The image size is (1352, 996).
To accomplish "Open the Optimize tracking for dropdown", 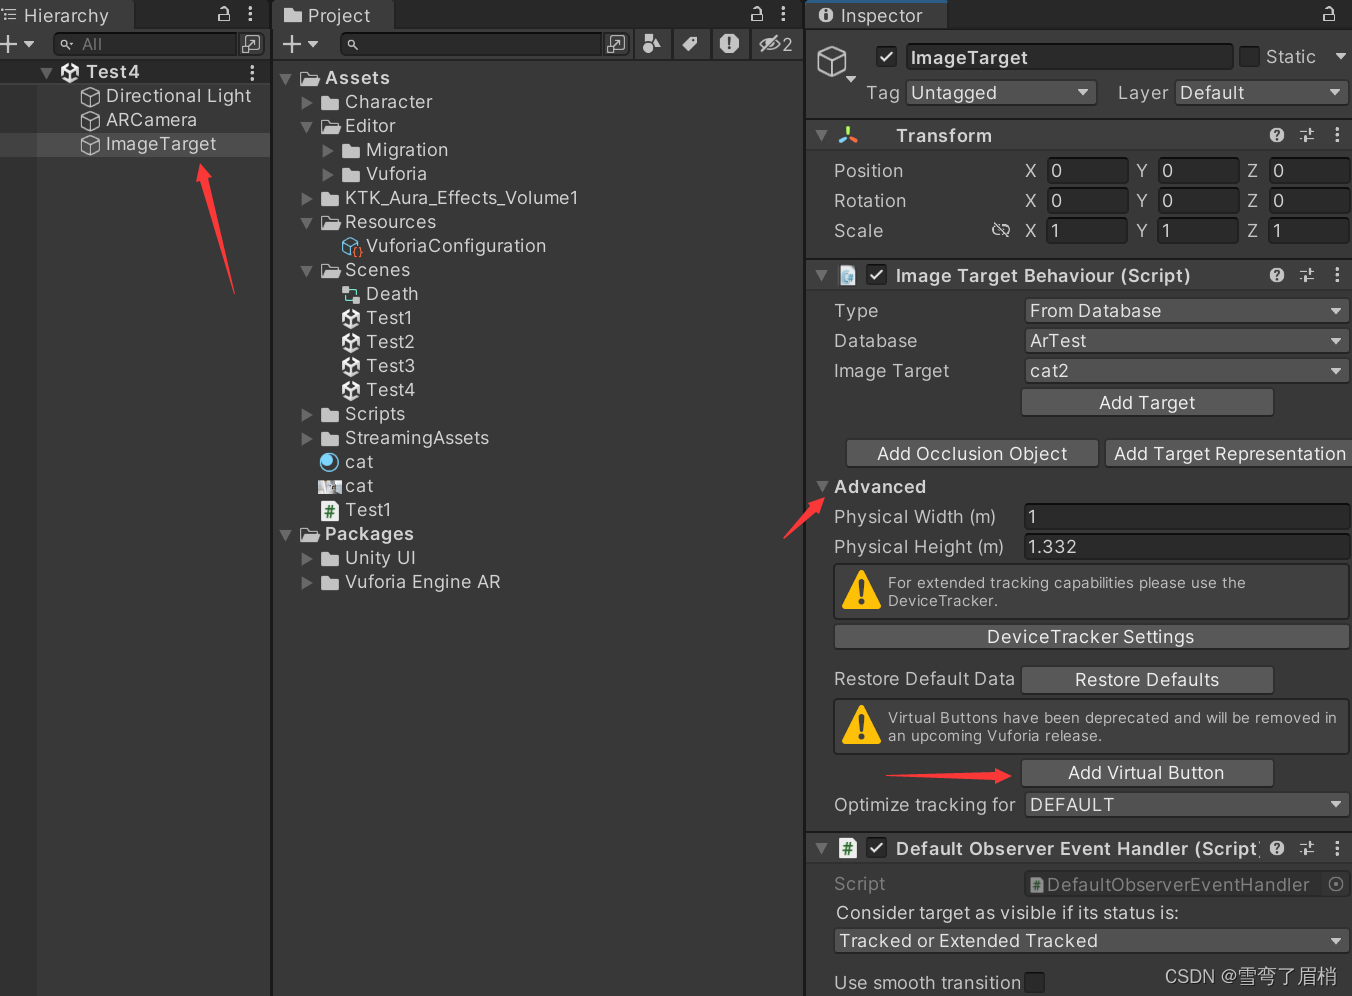I will pos(1186,805).
